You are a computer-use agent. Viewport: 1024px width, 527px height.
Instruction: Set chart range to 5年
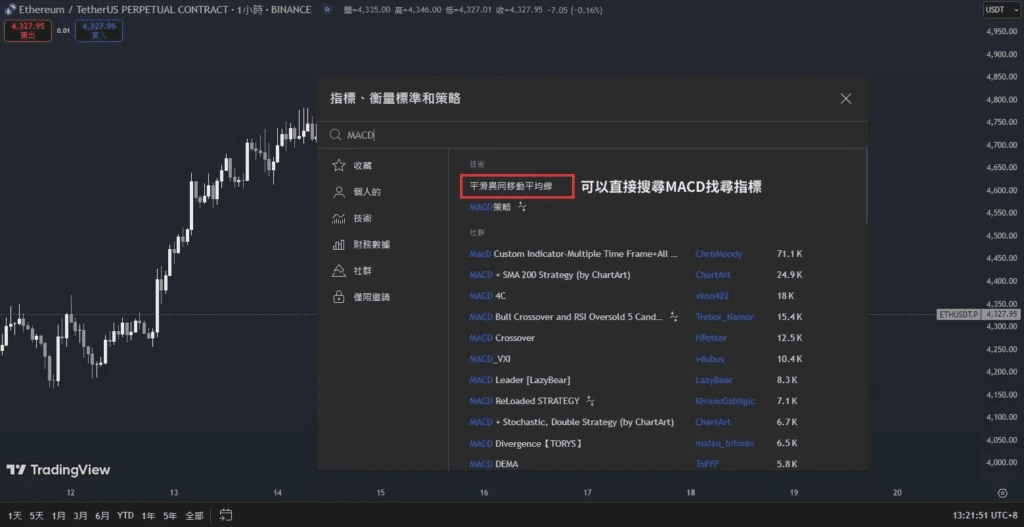click(170, 516)
